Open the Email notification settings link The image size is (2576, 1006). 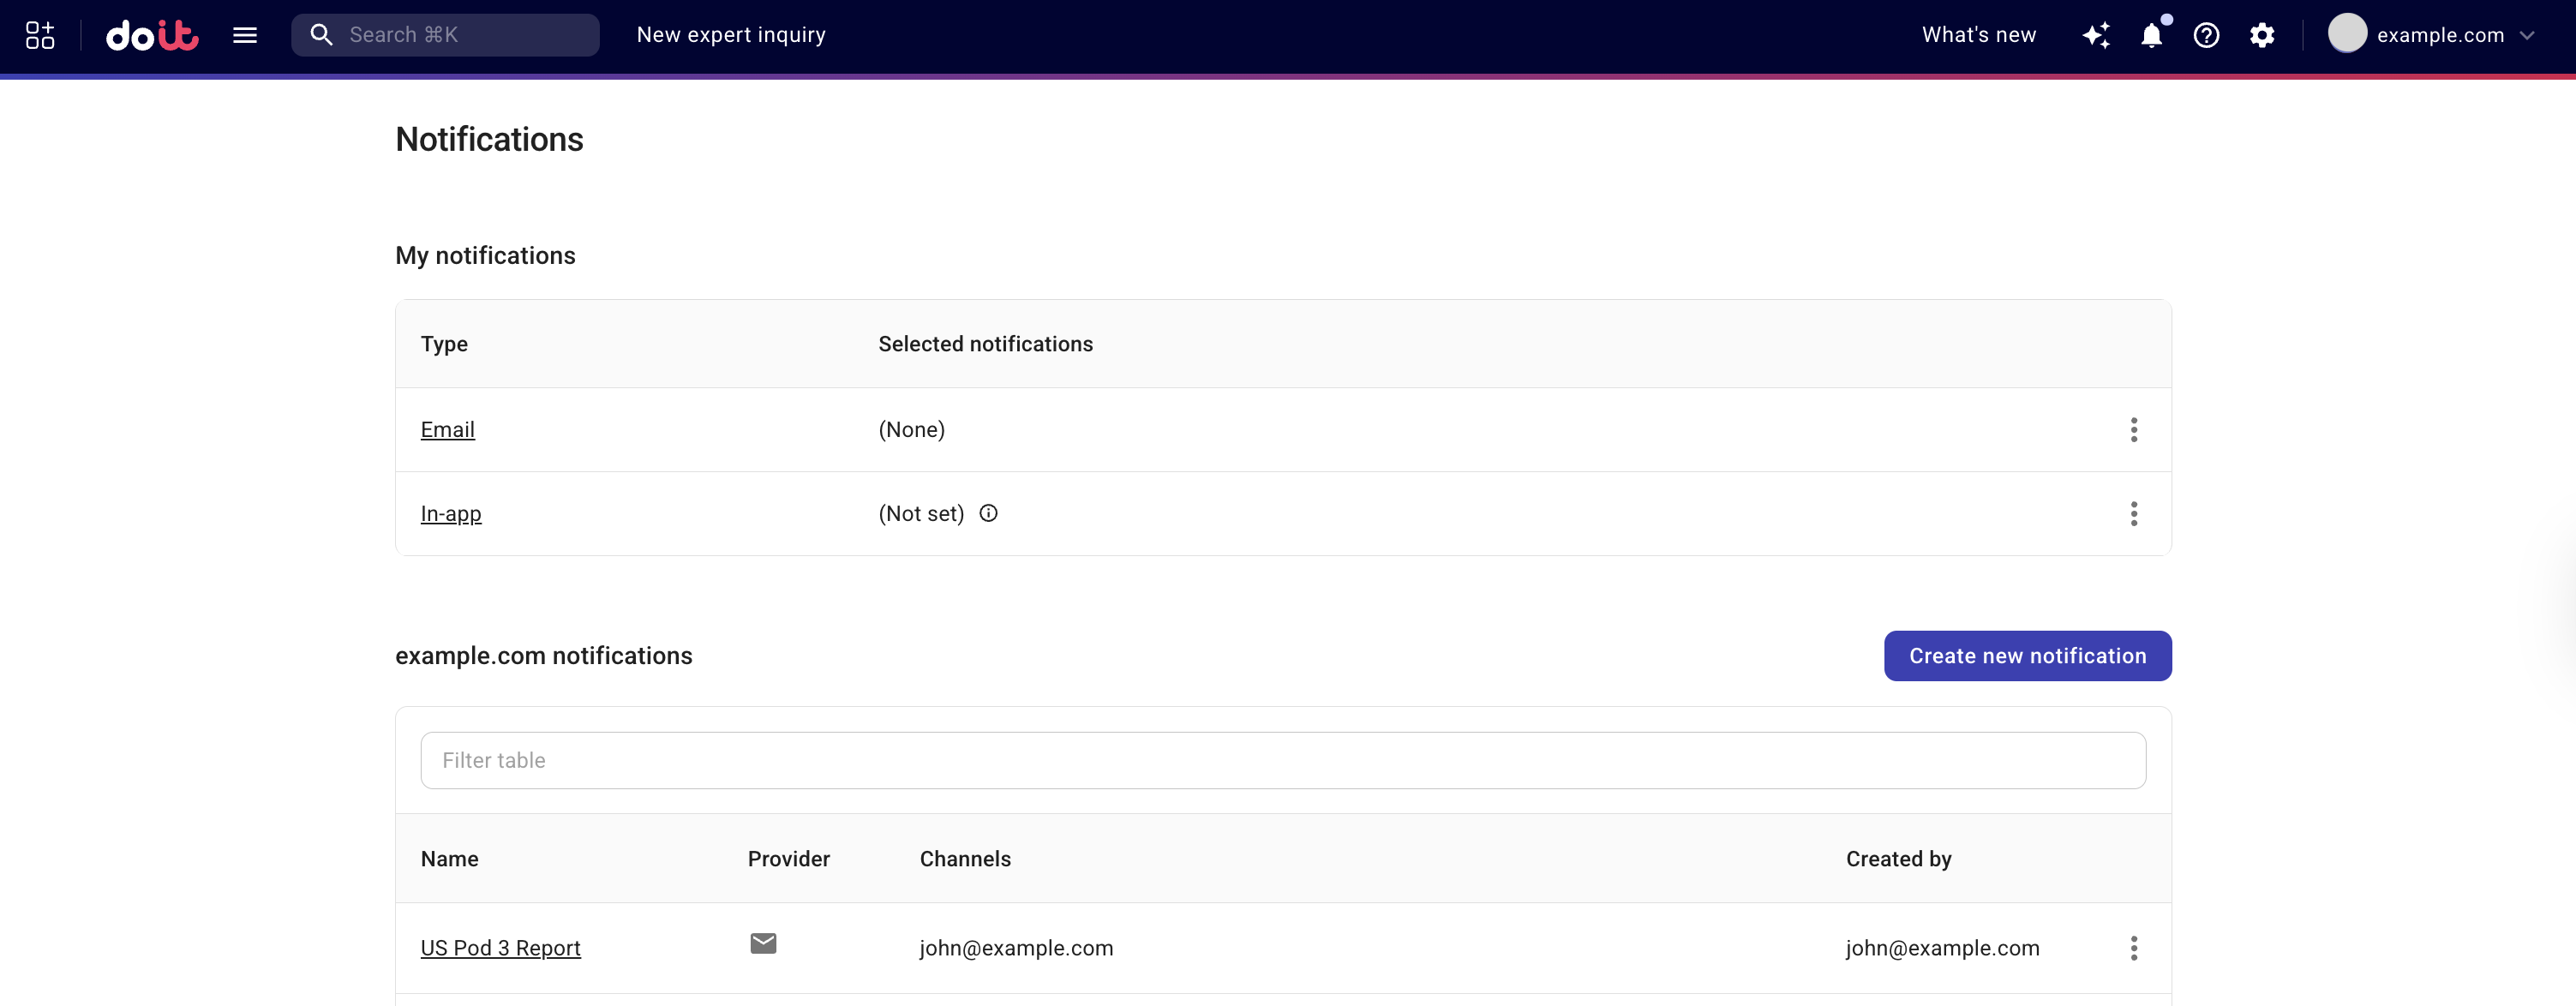point(447,429)
